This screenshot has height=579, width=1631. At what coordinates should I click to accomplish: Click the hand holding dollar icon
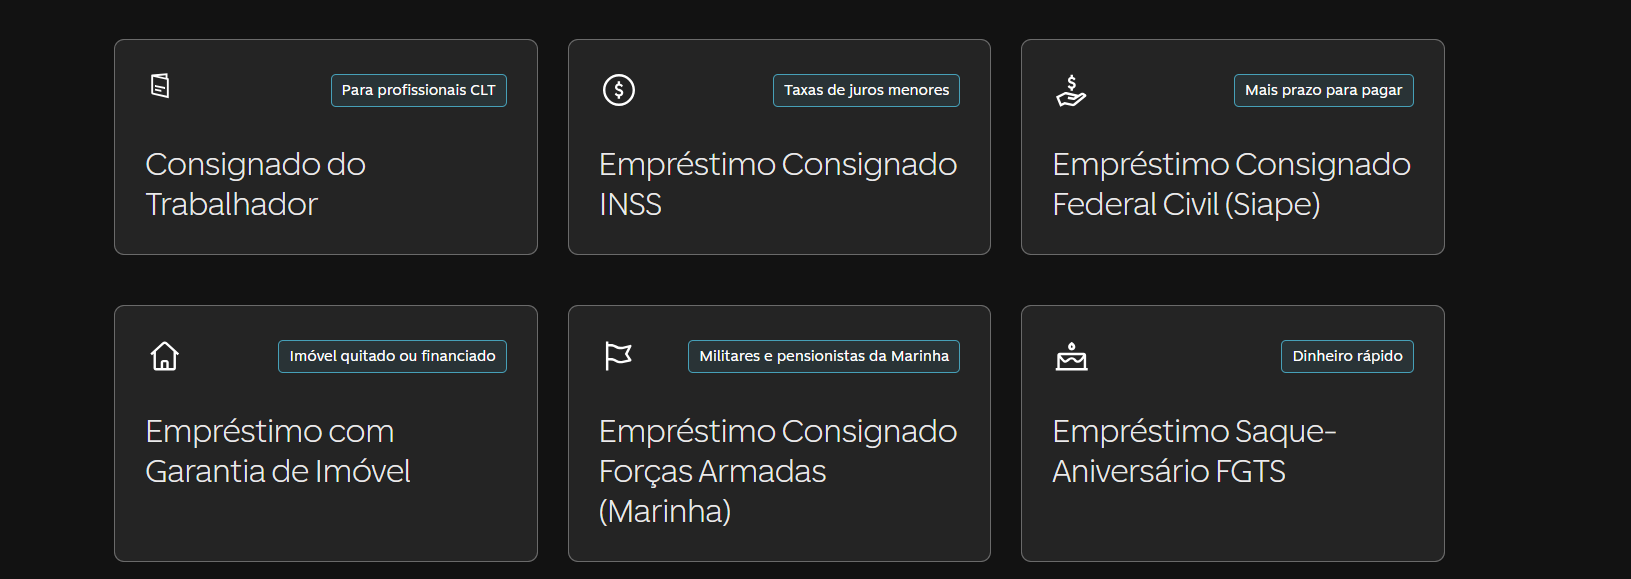pos(1071,91)
